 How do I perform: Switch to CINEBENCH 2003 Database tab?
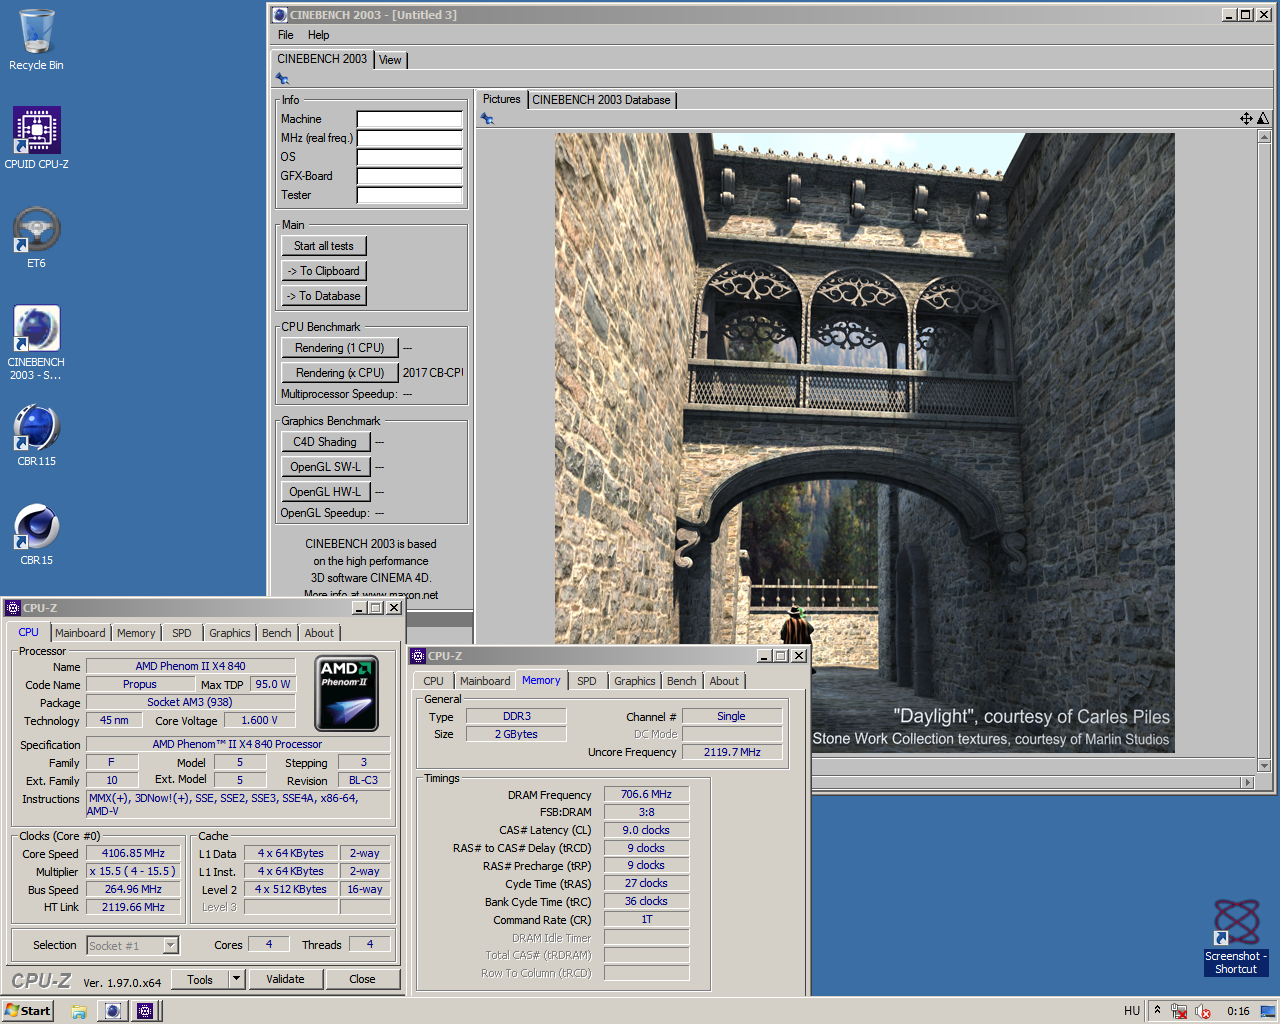(x=601, y=100)
